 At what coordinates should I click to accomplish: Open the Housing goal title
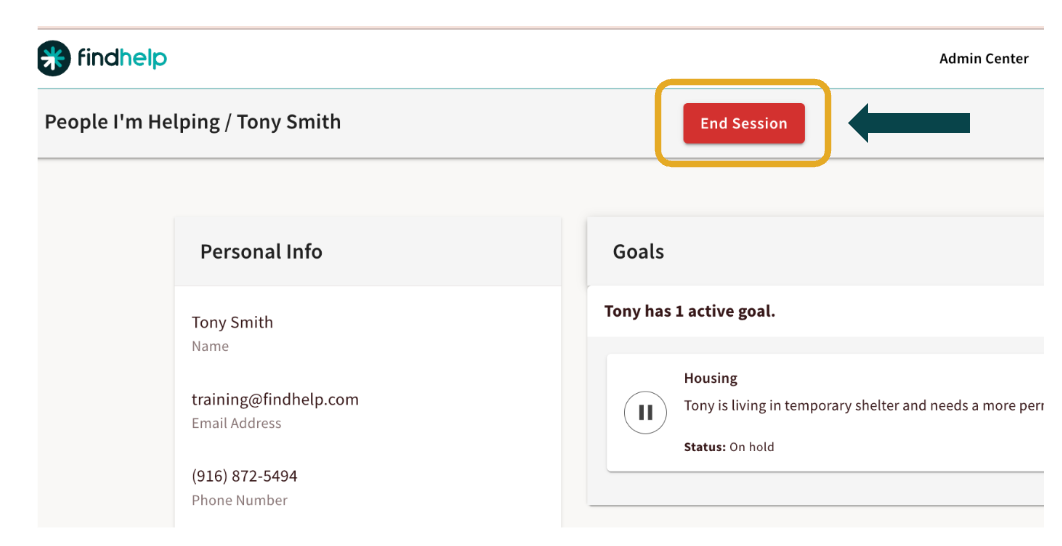pyautogui.click(x=710, y=378)
